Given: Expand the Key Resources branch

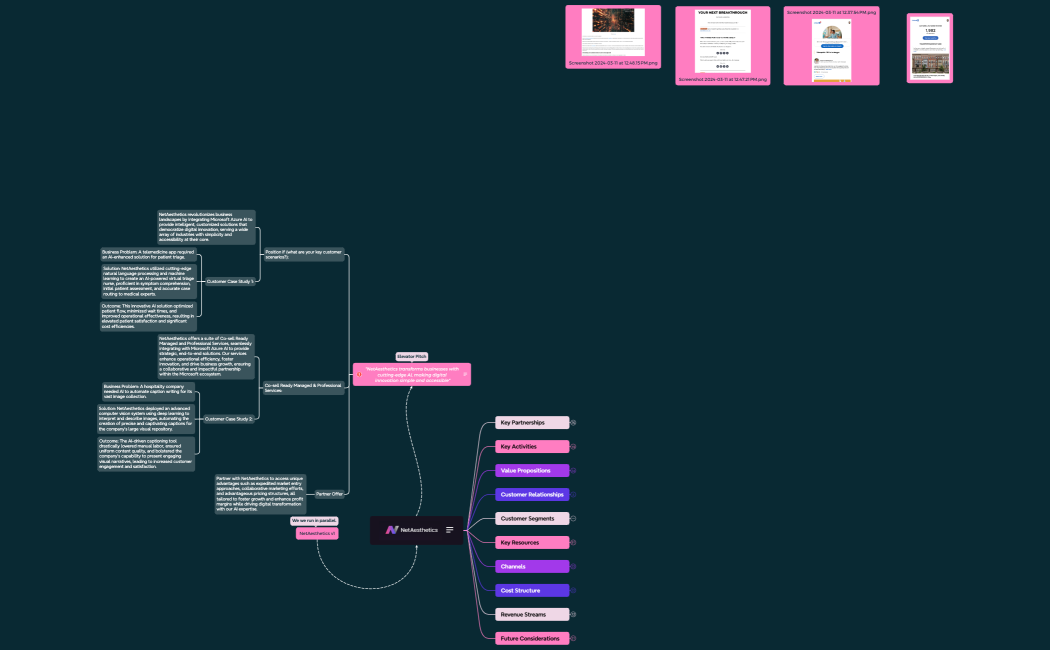Looking at the screenshot, I should point(573,543).
